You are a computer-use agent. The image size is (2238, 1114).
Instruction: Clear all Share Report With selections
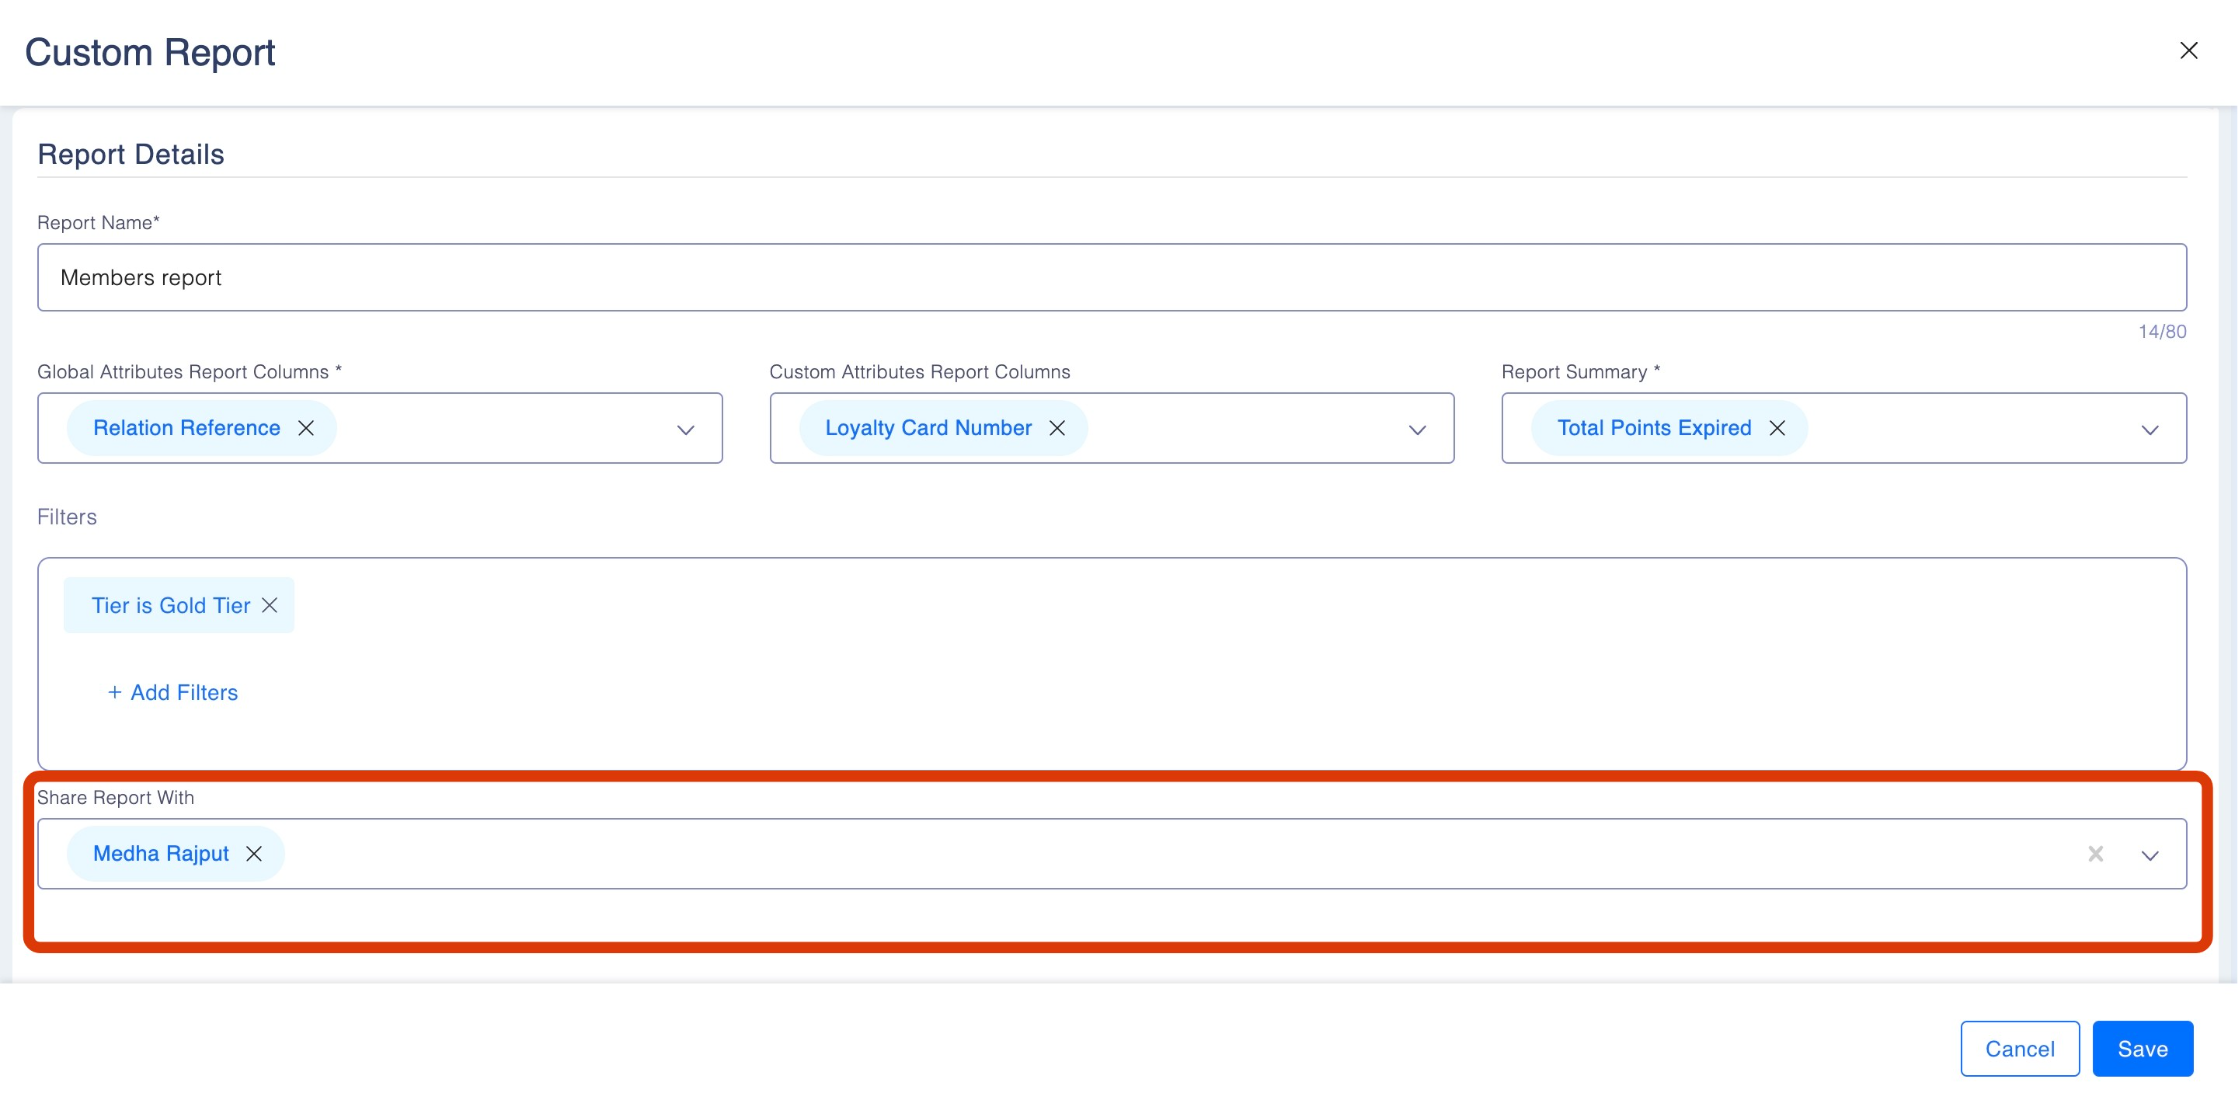point(2096,853)
